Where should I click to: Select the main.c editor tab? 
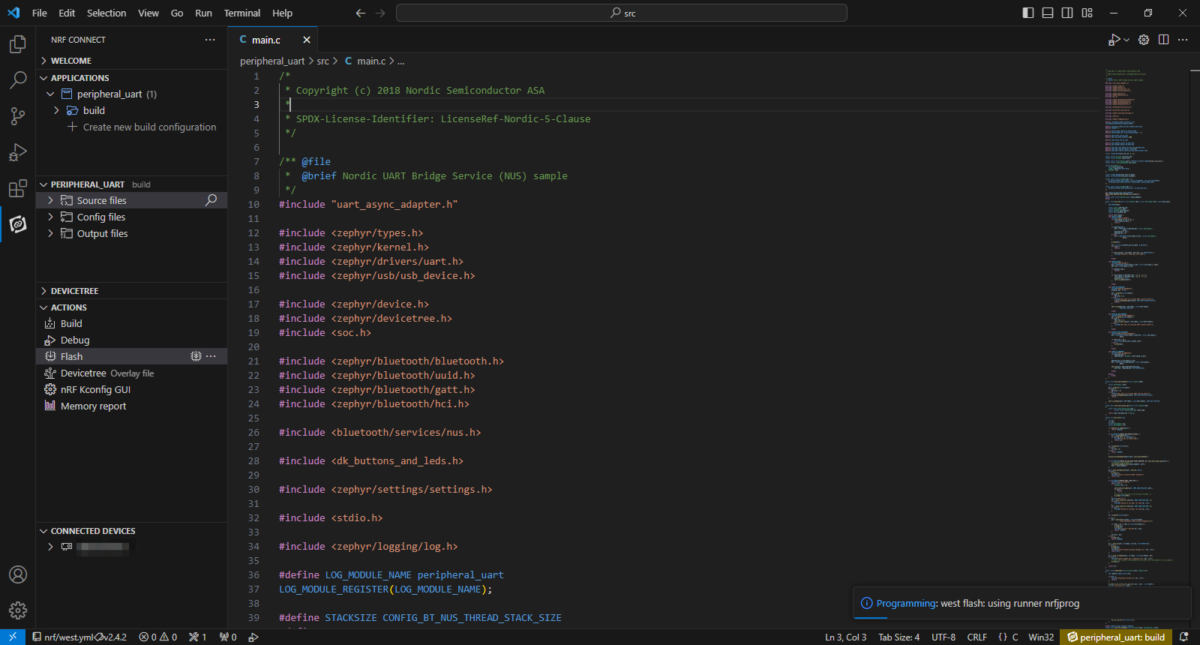click(x=273, y=40)
